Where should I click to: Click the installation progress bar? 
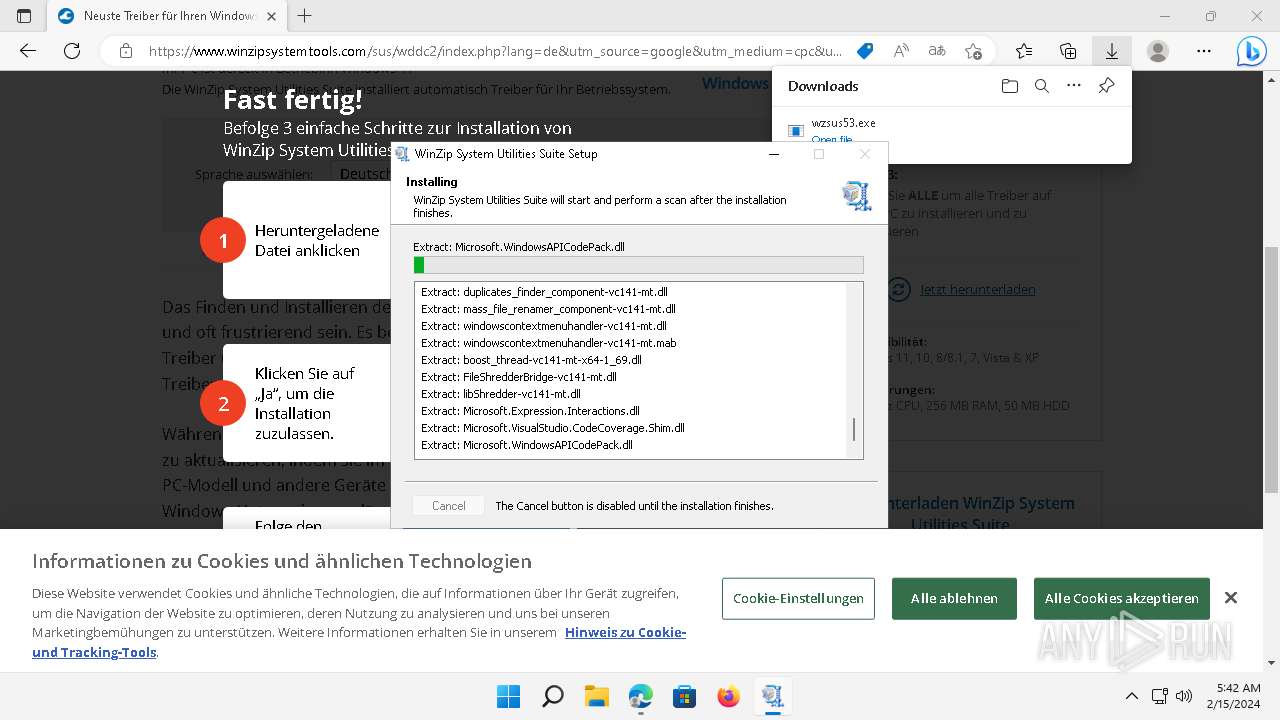(x=639, y=265)
